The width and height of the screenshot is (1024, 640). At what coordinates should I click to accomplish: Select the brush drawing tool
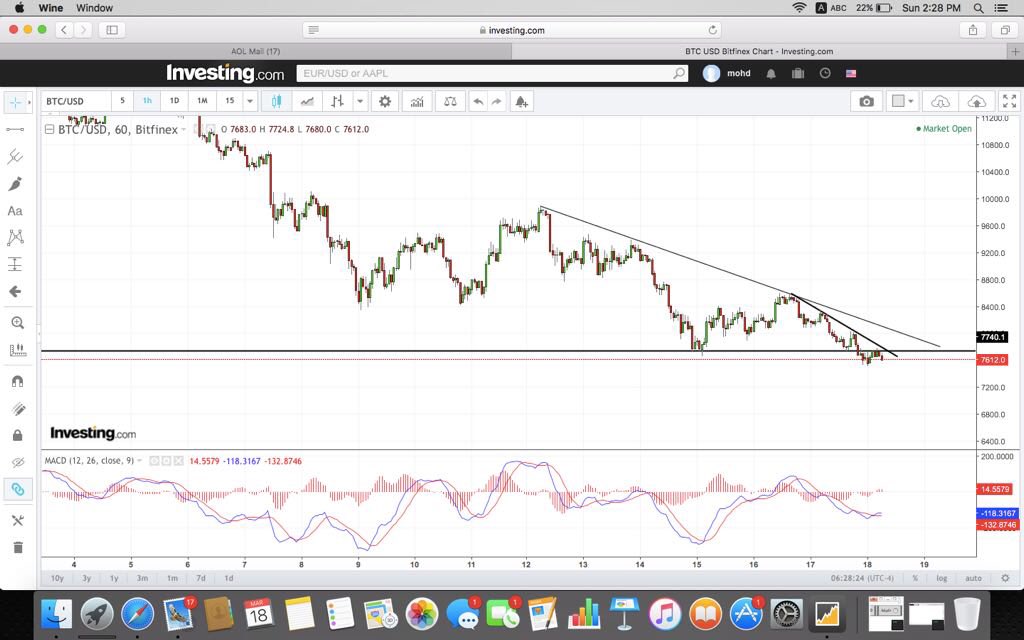coord(15,184)
